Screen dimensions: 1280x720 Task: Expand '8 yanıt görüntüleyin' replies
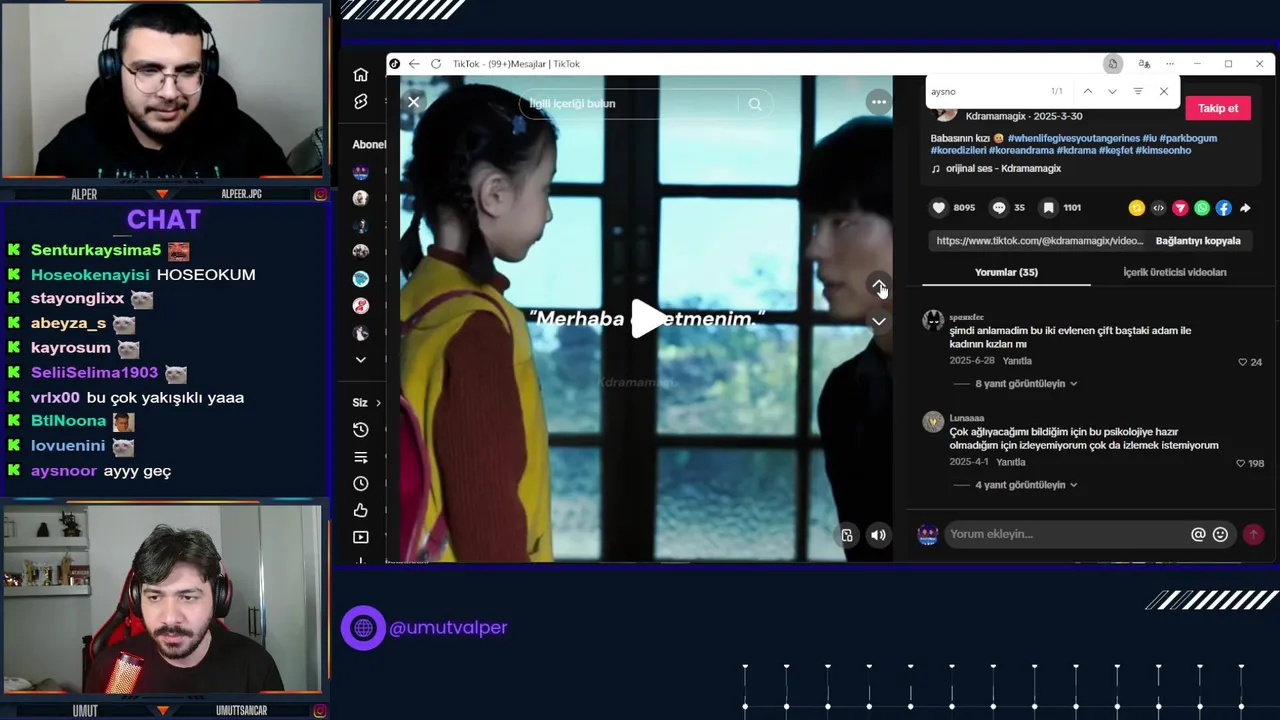tap(1027, 384)
